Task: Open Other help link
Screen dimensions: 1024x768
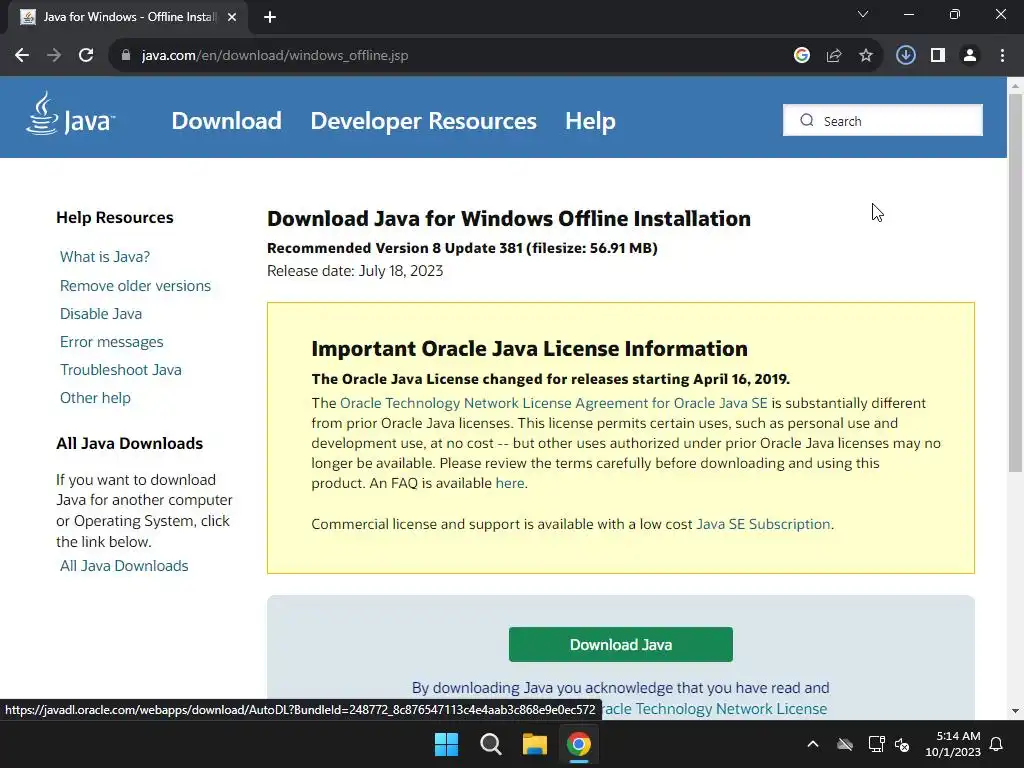Action: click(x=95, y=398)
